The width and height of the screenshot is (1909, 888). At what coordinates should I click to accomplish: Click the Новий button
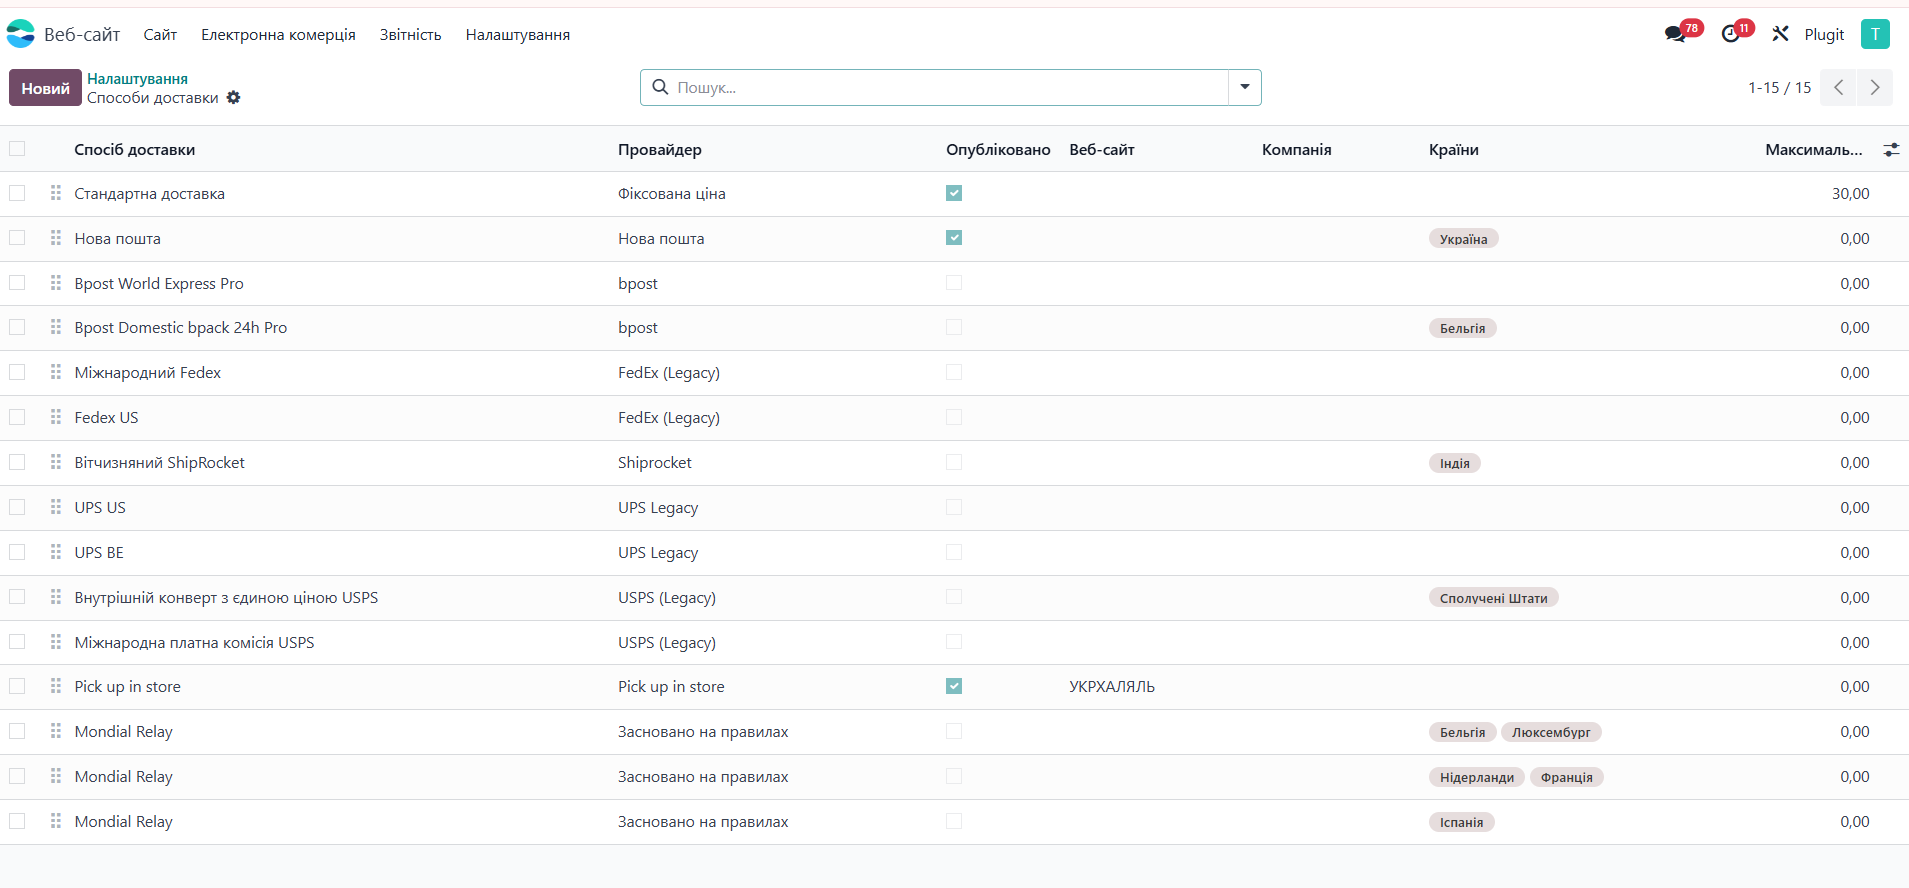[x=45, y=88]
